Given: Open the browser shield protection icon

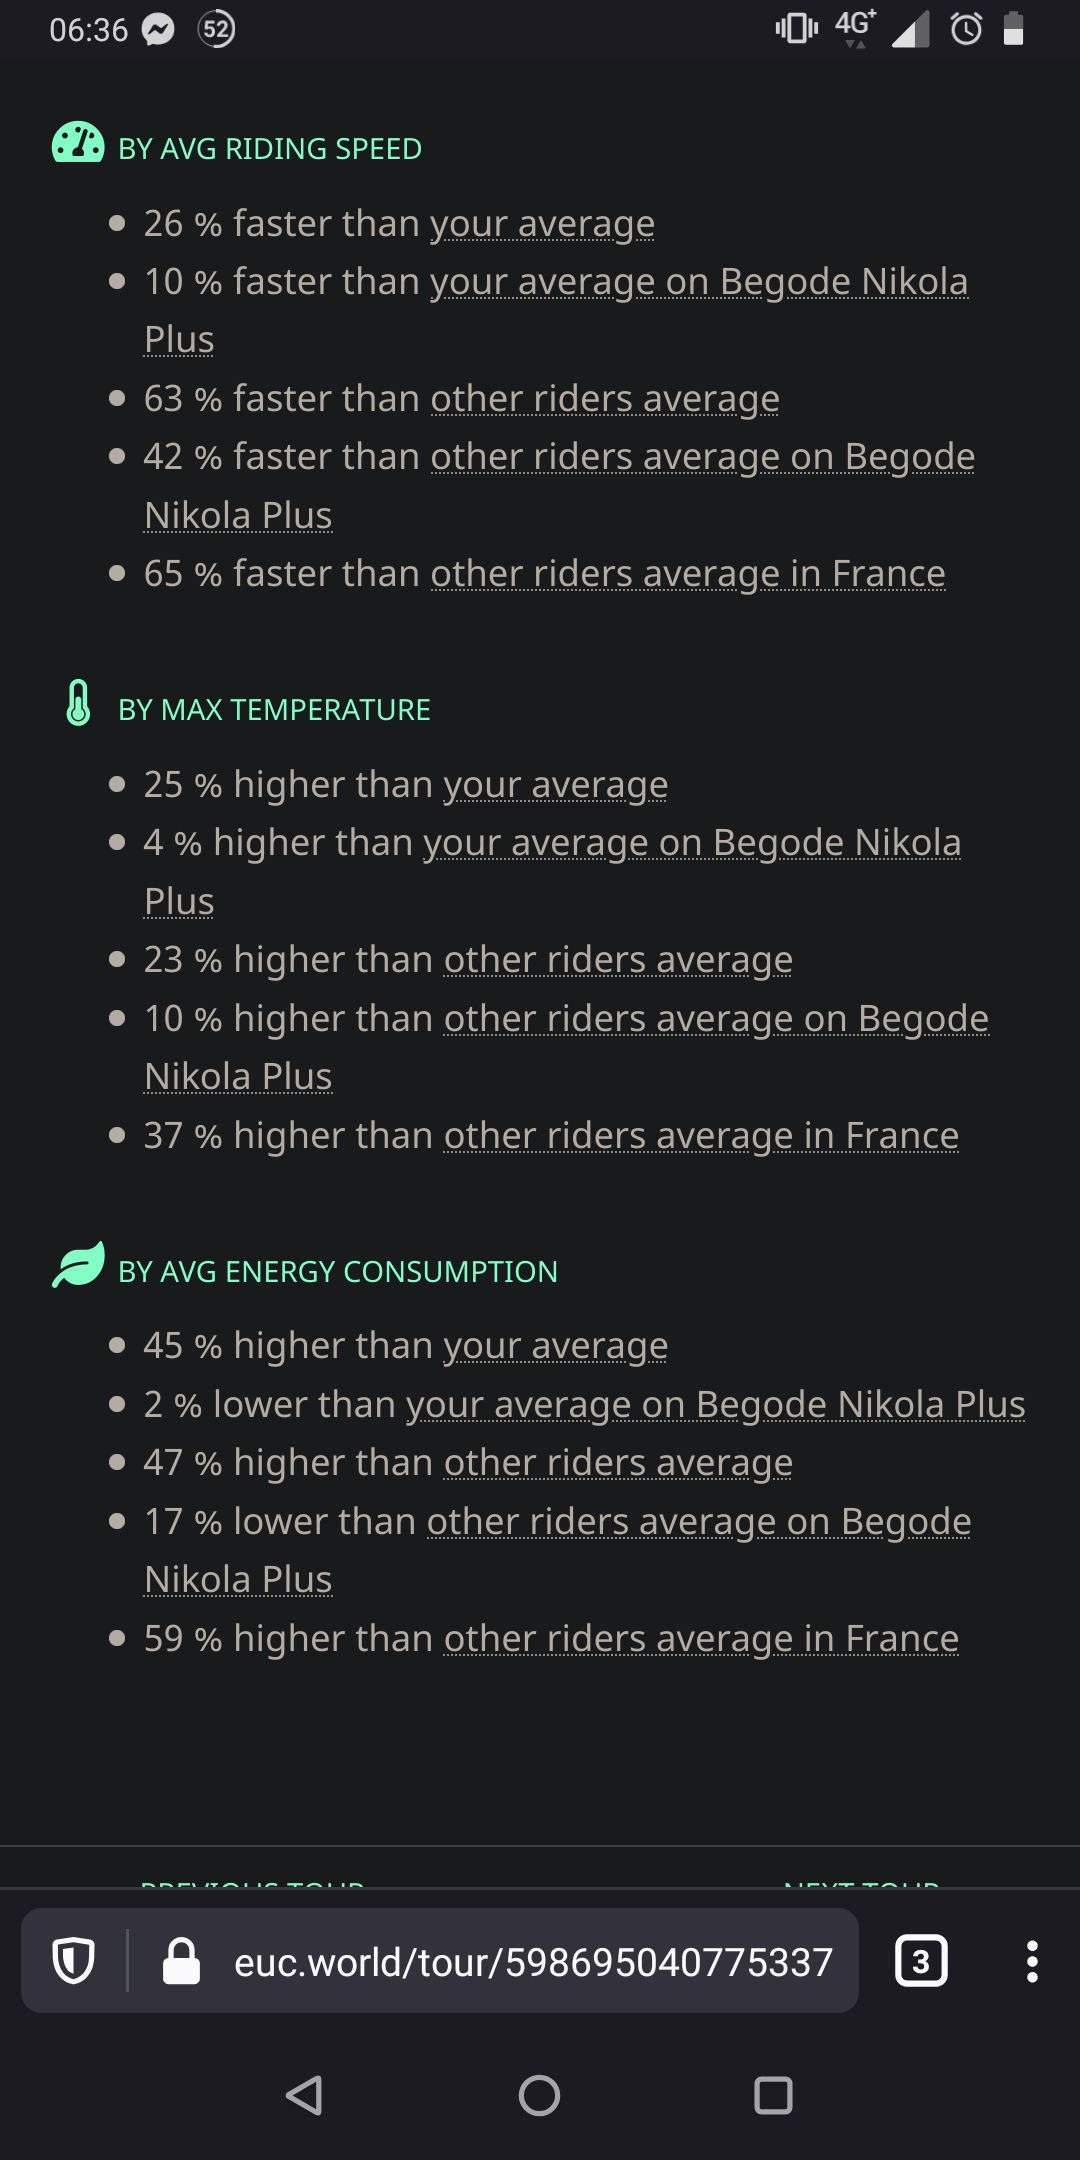Looking at the screenshot, I should [73, 1961].
